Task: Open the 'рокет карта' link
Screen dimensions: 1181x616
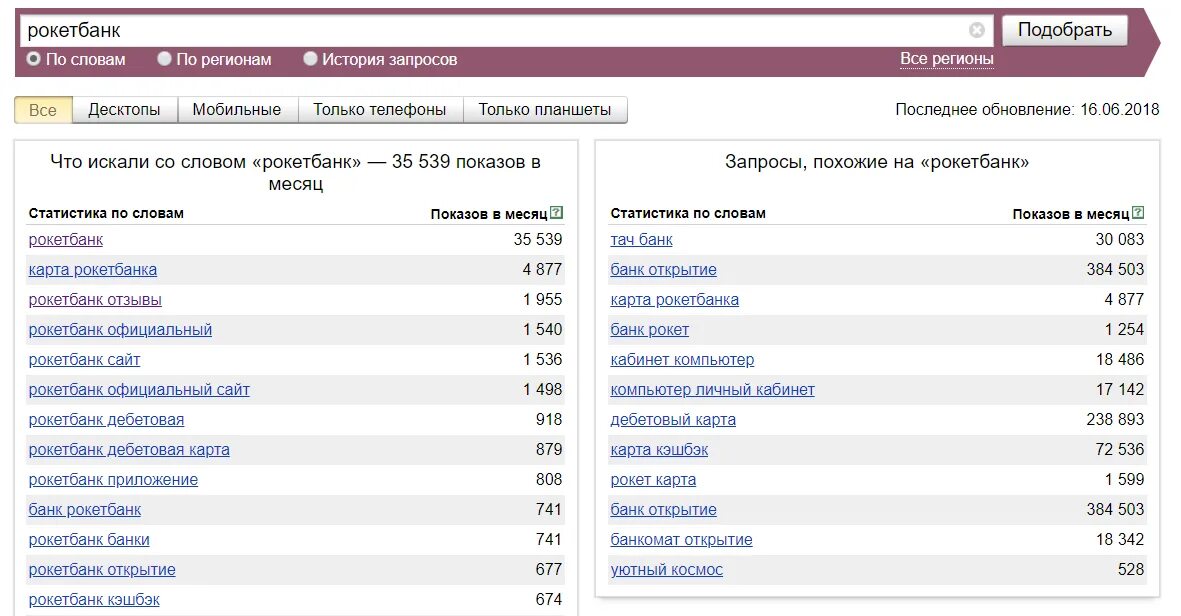Action: 653,480
